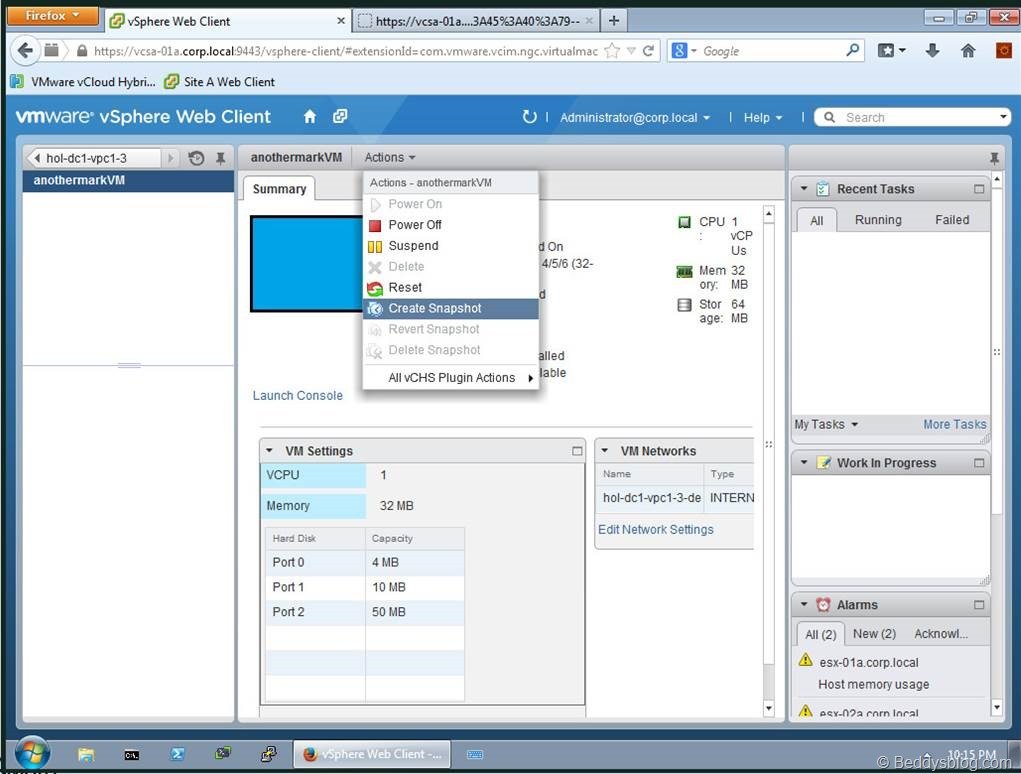
Task: Switch to the vSphere Web Client browser tab
Action: click(x=228, y=21)
